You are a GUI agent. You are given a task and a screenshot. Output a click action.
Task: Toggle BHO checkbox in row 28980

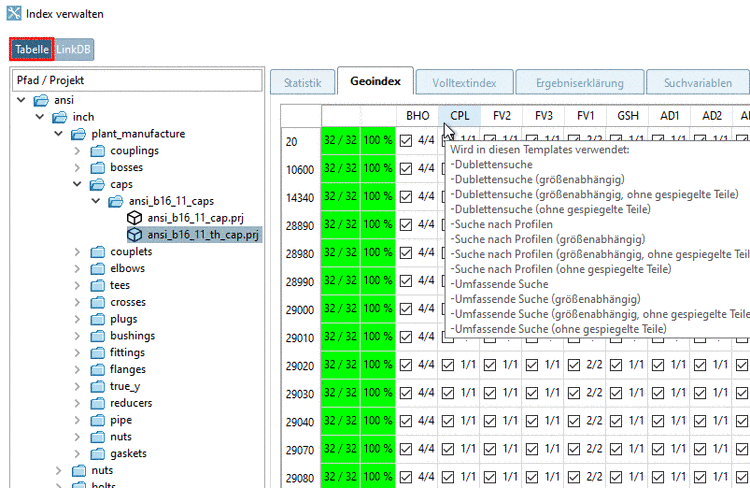(406, 253)
